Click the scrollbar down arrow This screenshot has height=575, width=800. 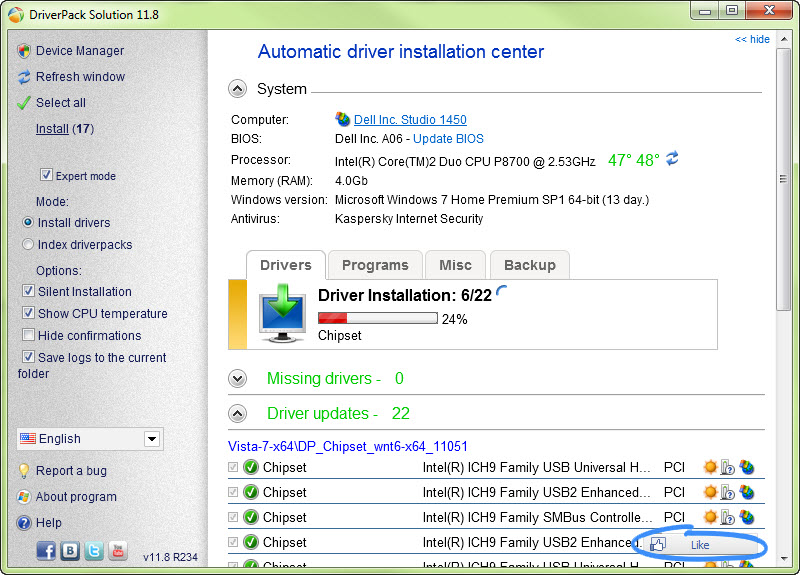pyautogui.click(x=783, y=559)
